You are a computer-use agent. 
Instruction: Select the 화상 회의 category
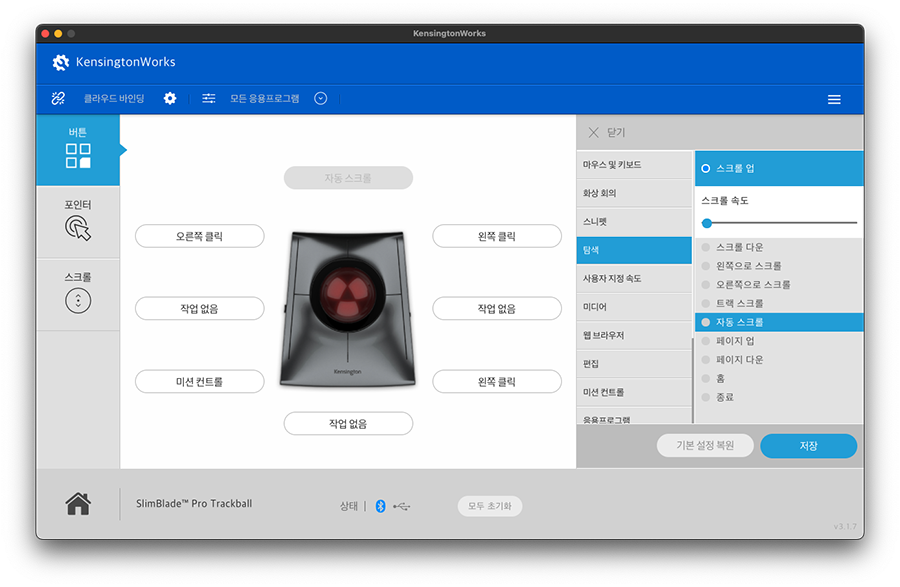[x=634, y=193]
